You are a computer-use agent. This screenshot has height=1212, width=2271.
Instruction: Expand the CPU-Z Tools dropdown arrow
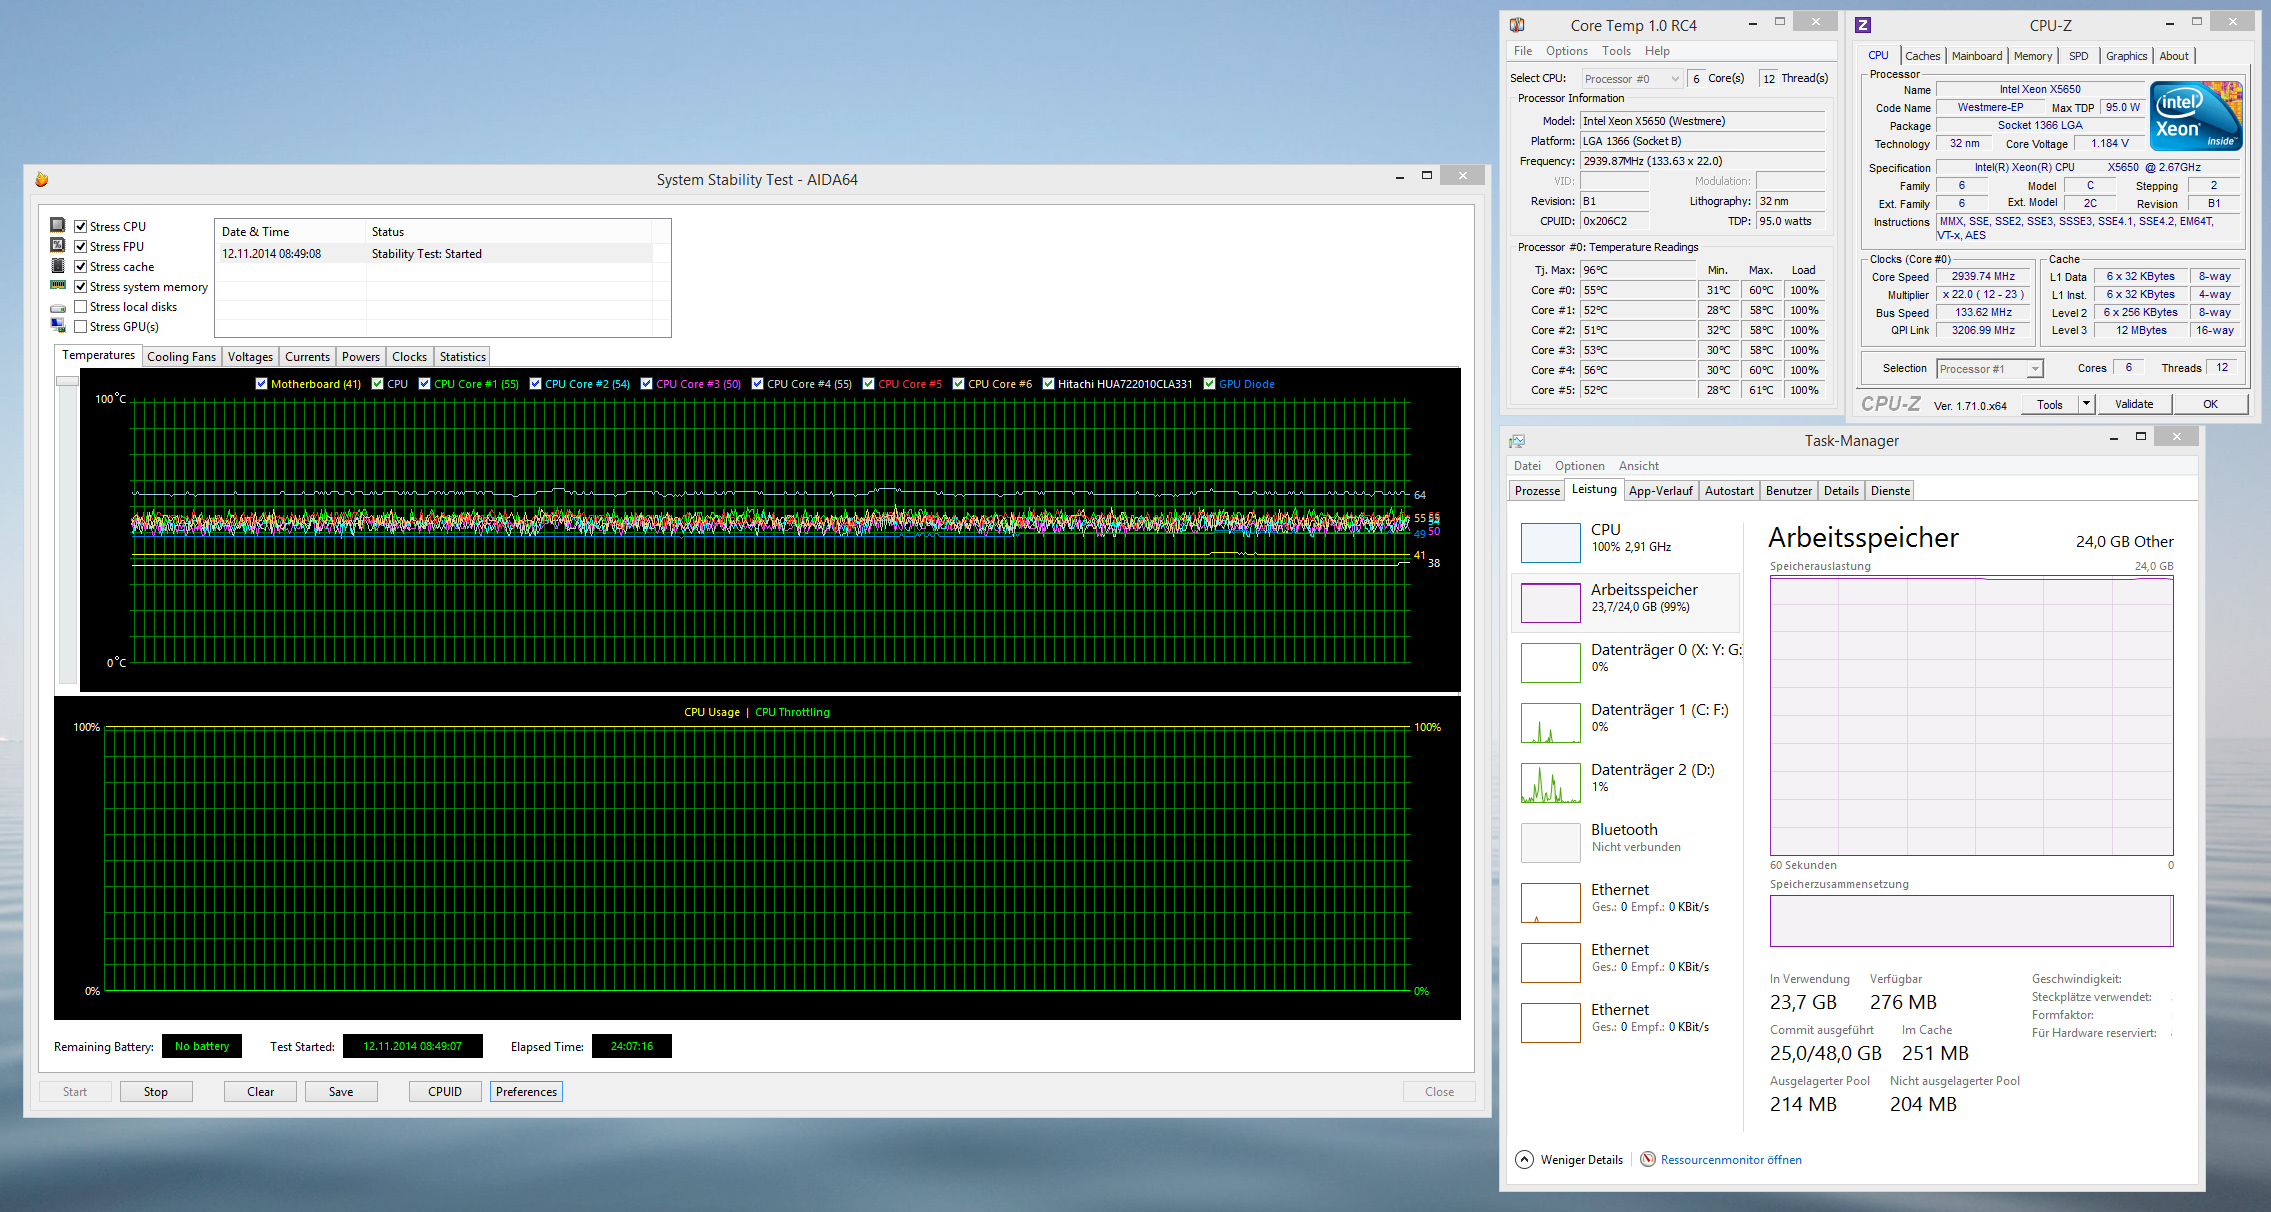[x=2086, y=404]
